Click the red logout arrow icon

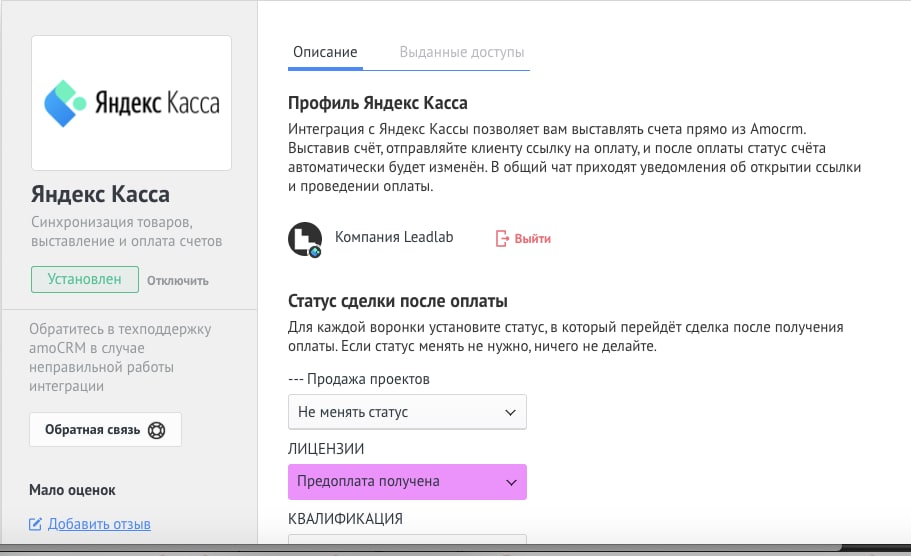point(502,238)
